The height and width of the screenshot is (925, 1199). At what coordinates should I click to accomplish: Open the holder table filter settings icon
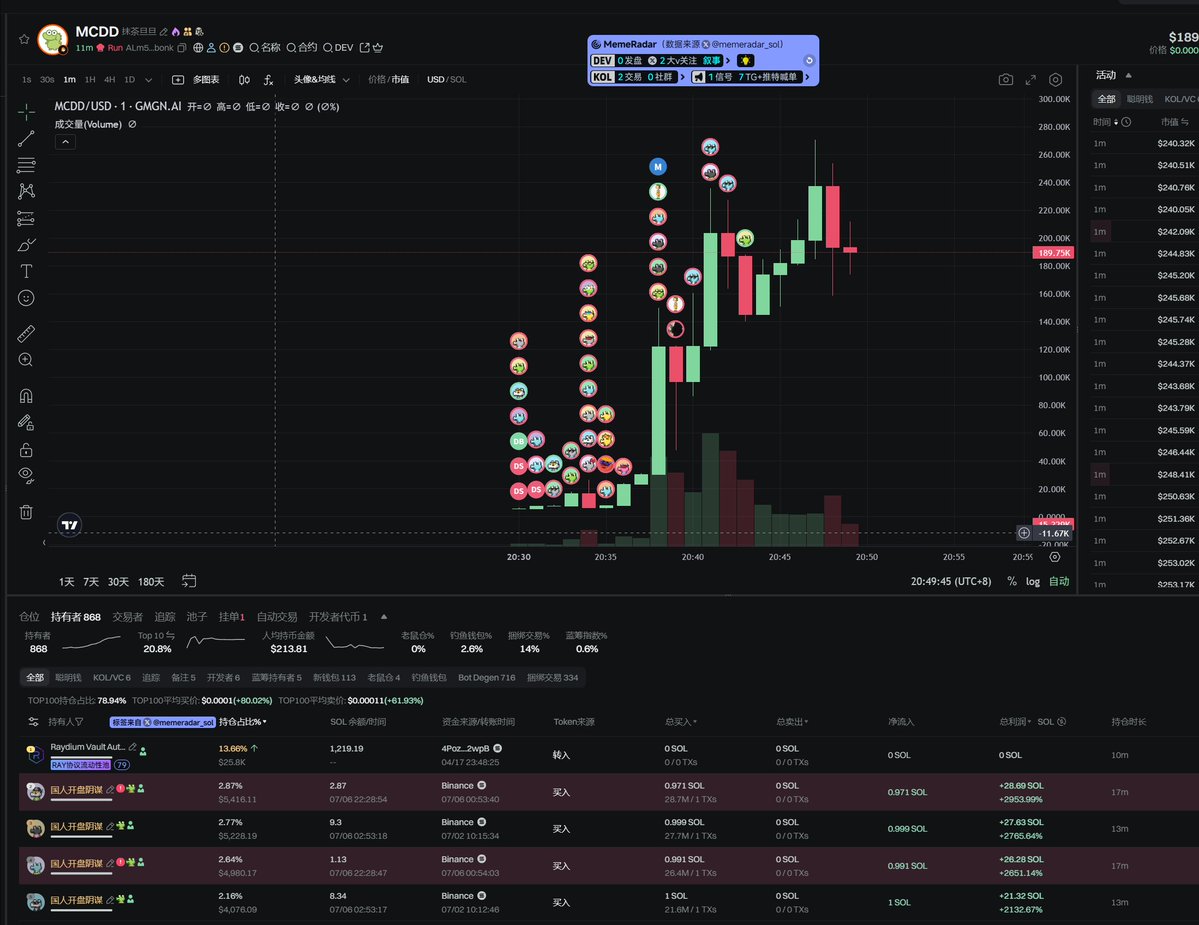(x=33, y=722)
